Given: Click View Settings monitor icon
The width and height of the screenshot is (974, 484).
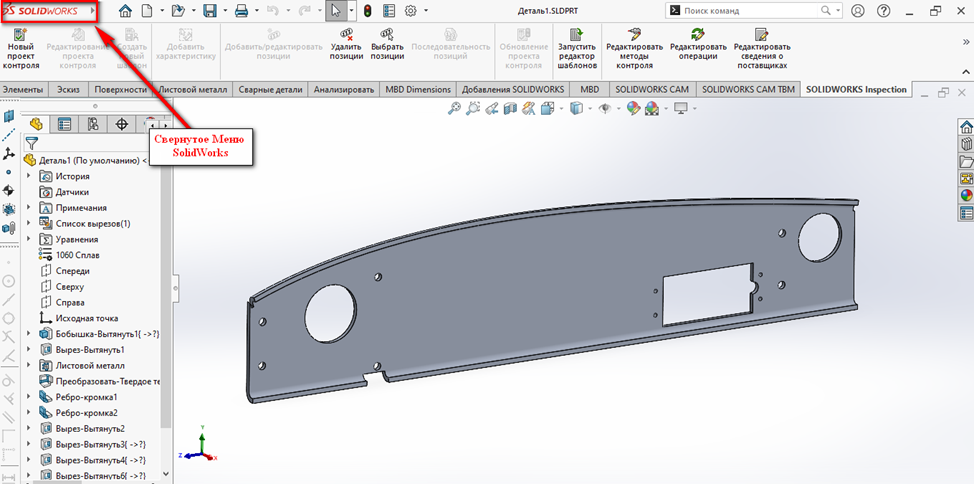Looking at the screenshot, I should tap(681, 109).
